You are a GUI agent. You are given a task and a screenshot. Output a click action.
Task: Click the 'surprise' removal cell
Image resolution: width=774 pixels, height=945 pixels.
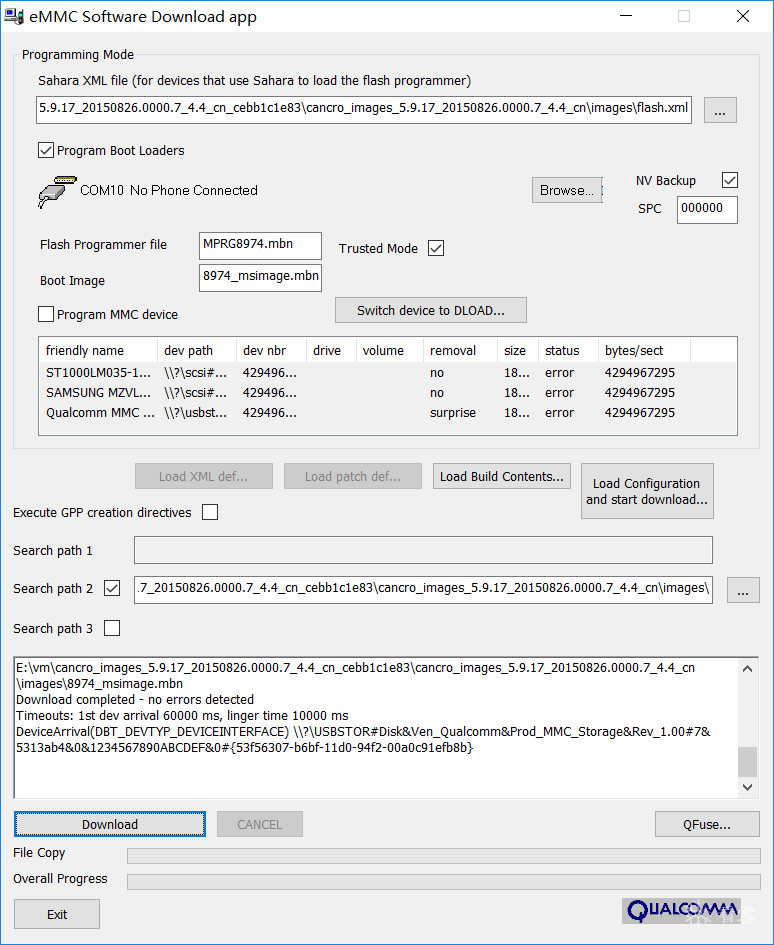pos(453,413)
